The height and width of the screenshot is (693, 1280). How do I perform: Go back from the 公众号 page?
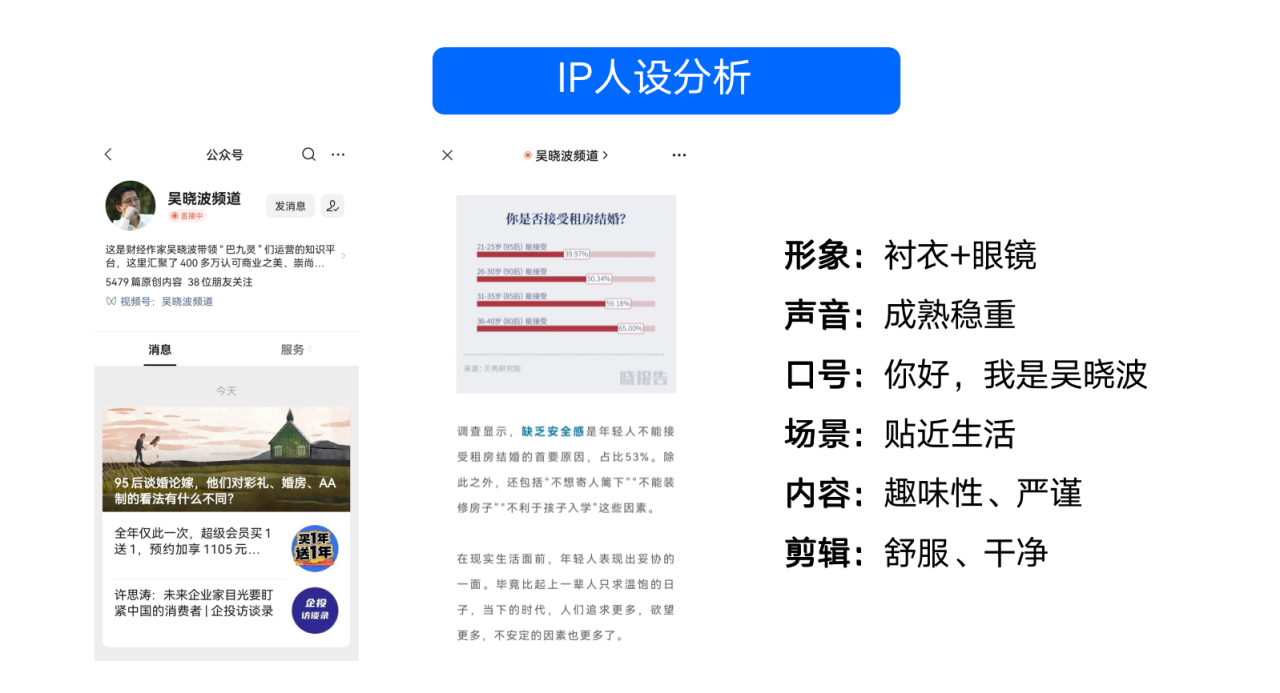(x=108, y=154)
